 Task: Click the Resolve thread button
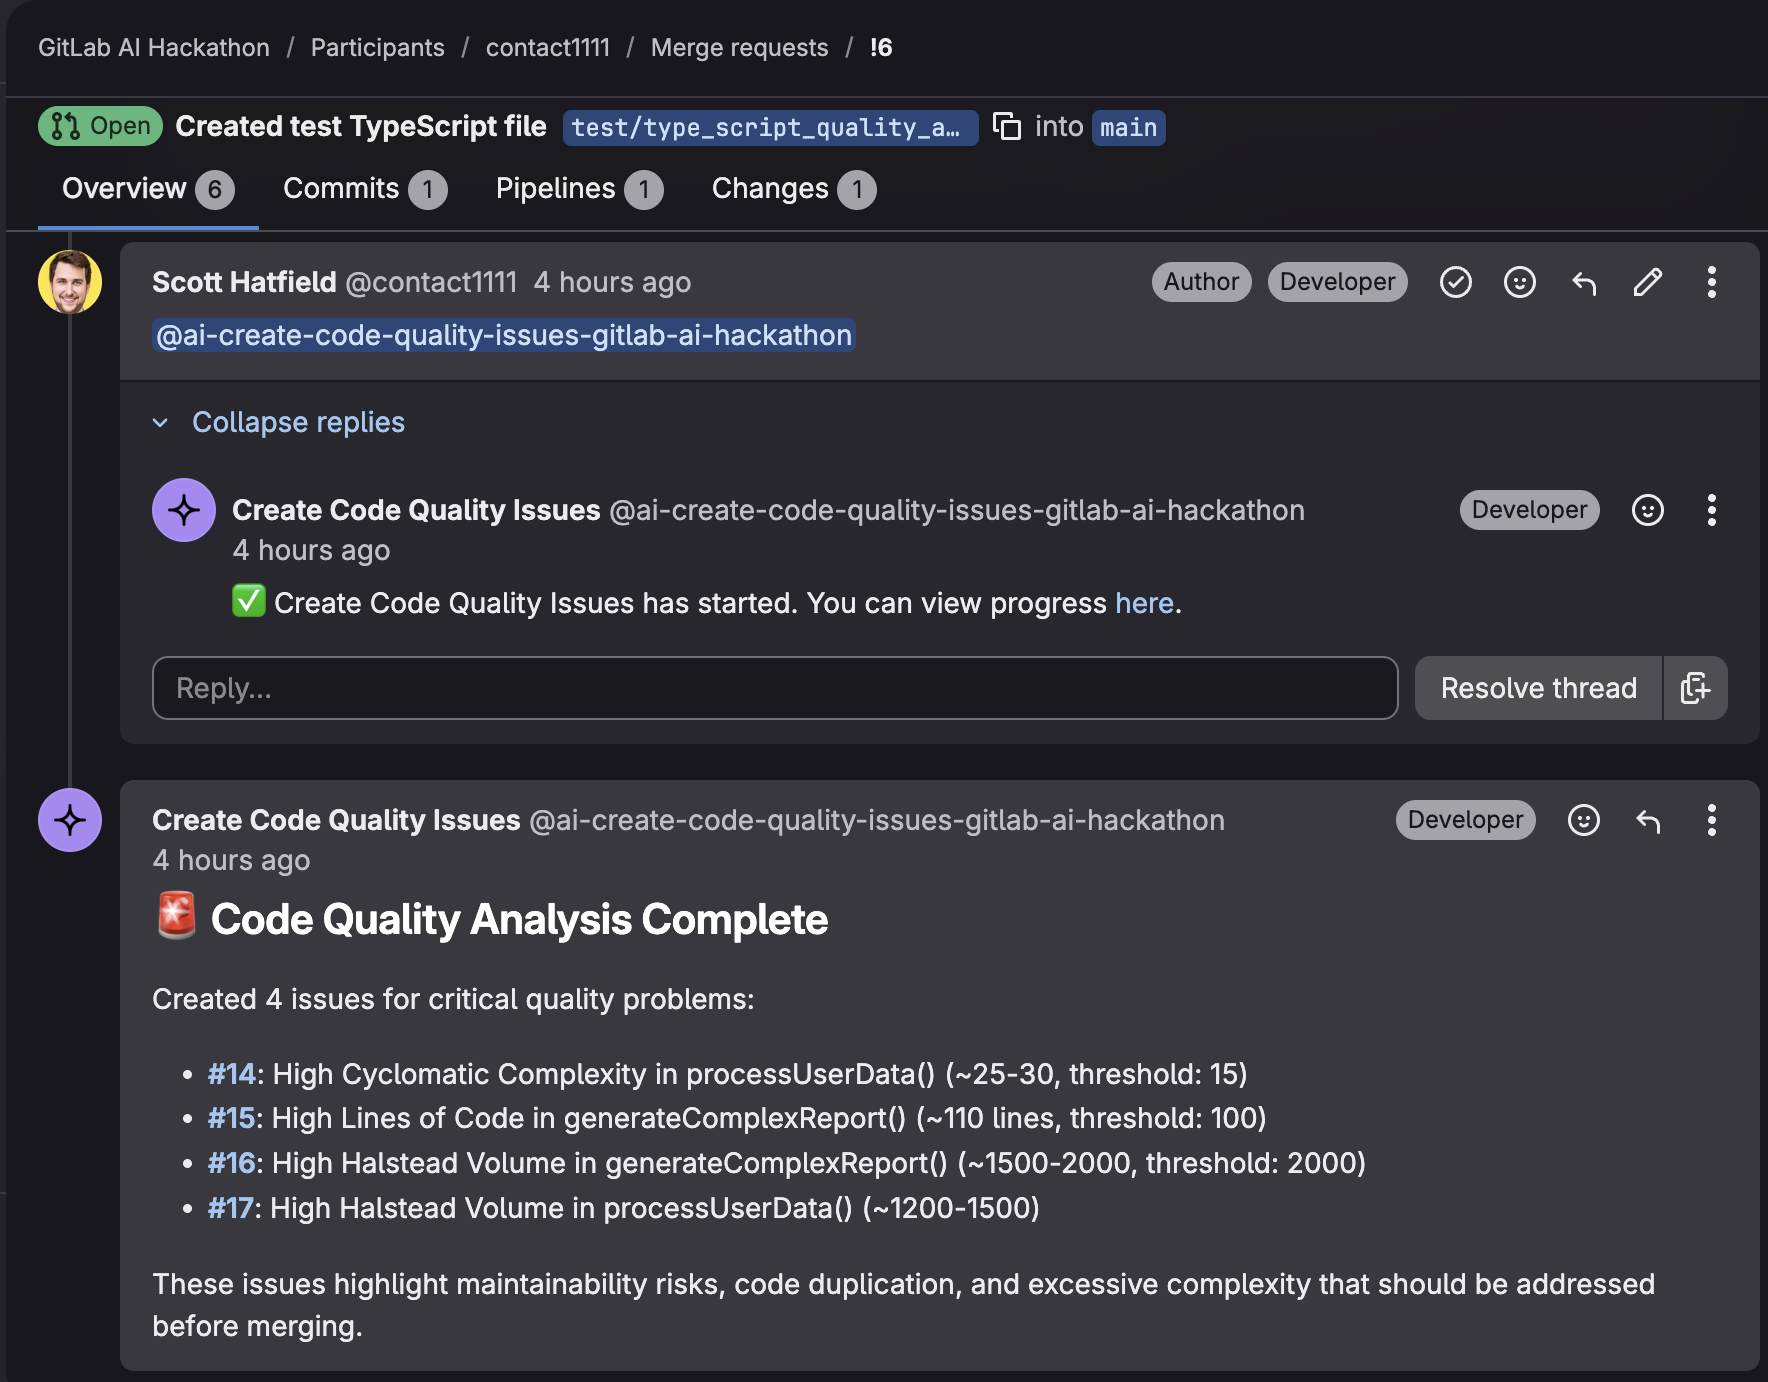[x=1538, y=688]
